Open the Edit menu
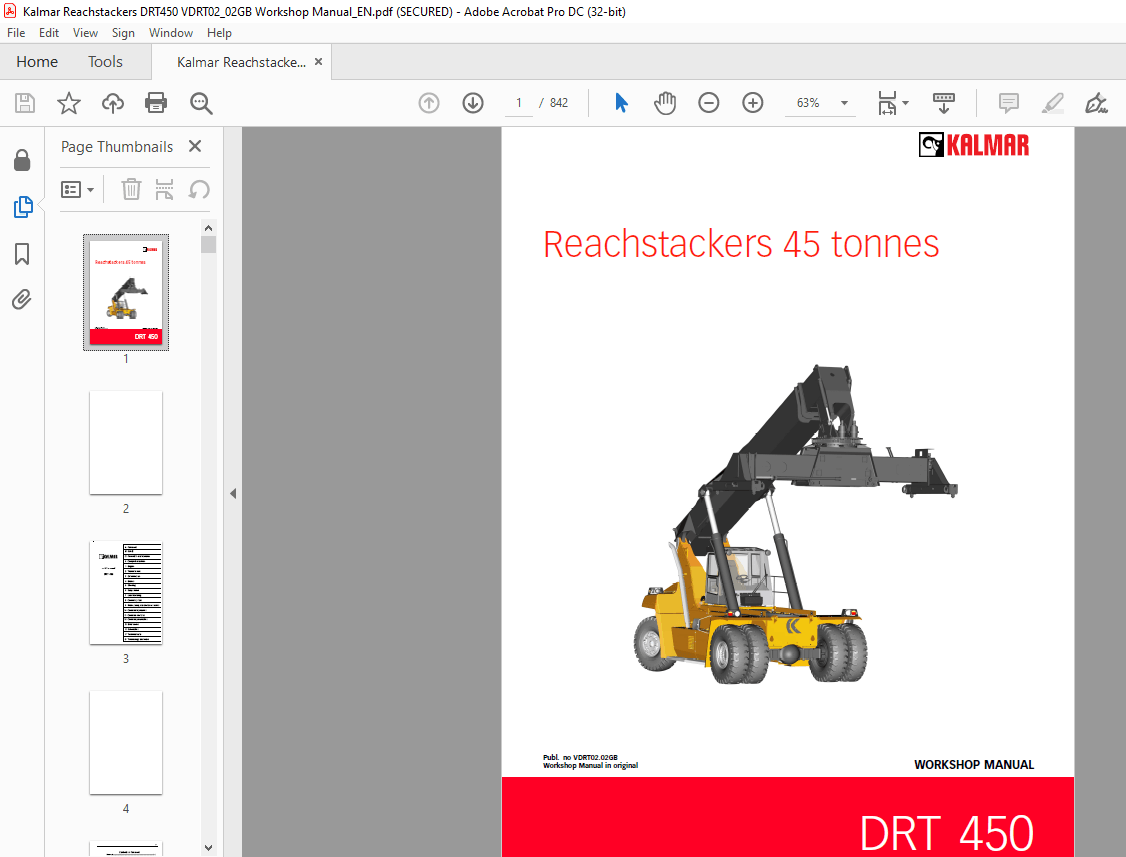Viewport: 1126px width, 857px height. click(x=48, y=32)
